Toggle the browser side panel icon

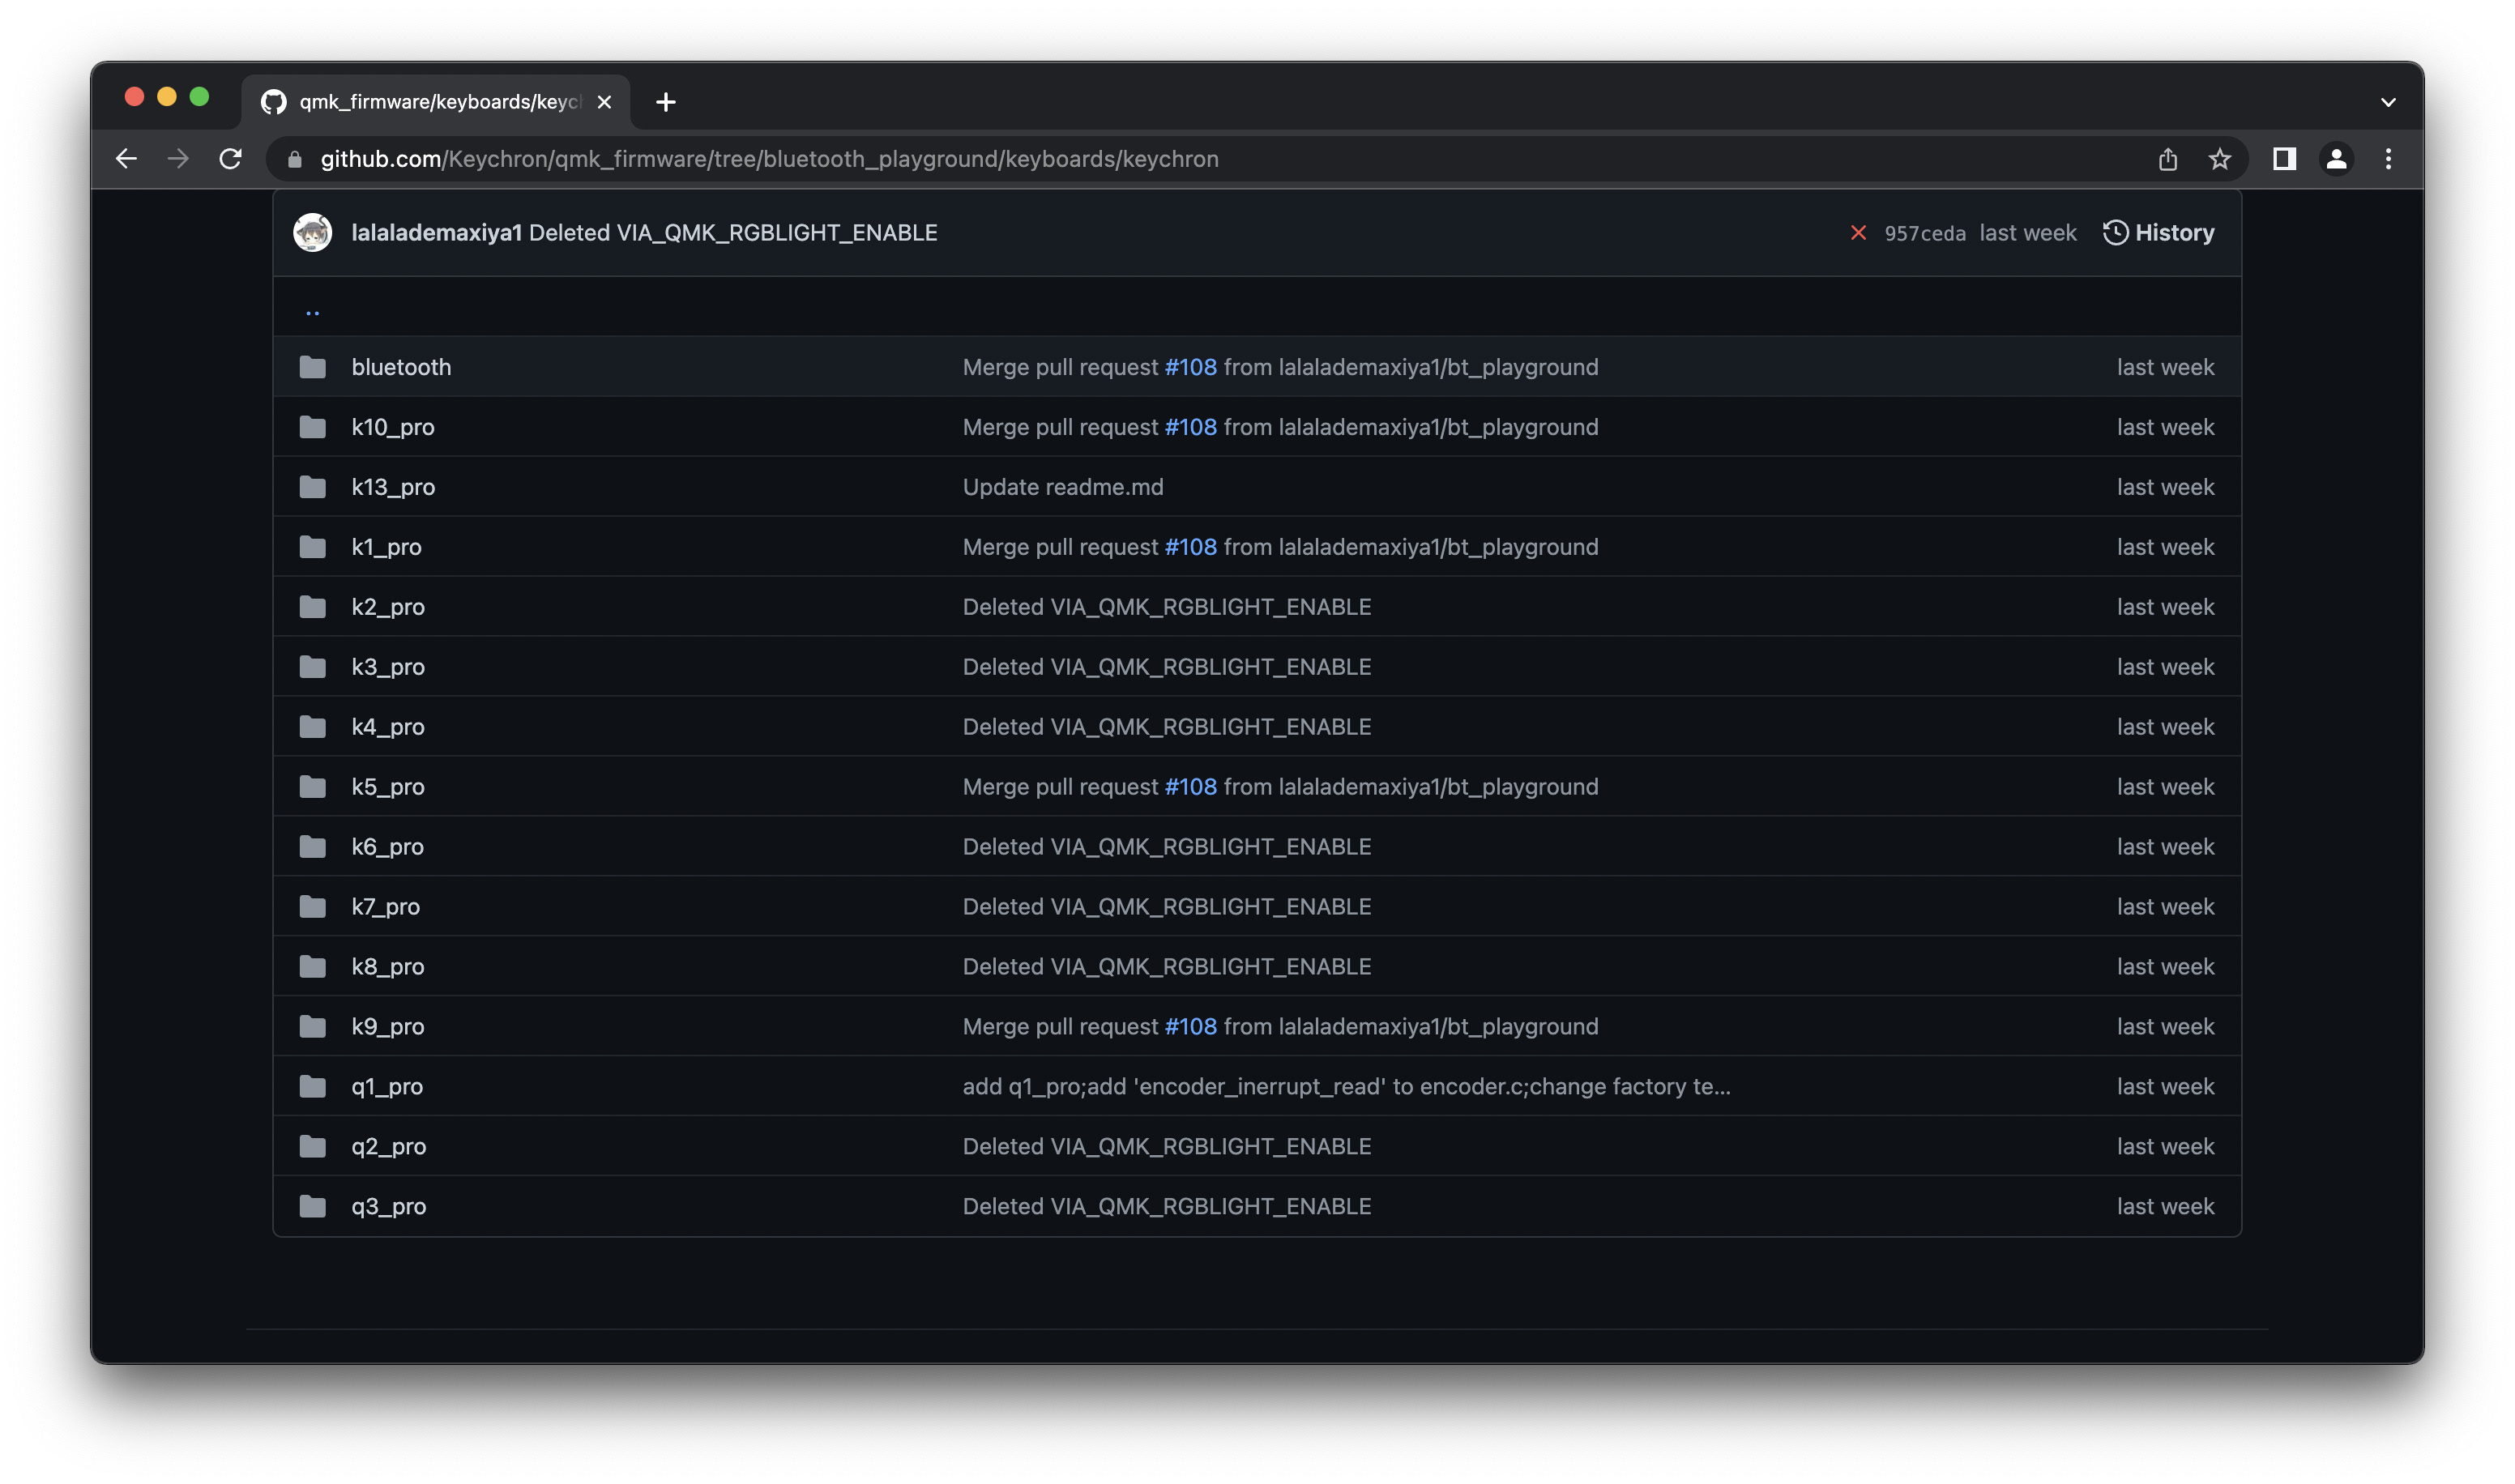(2284, 159)
